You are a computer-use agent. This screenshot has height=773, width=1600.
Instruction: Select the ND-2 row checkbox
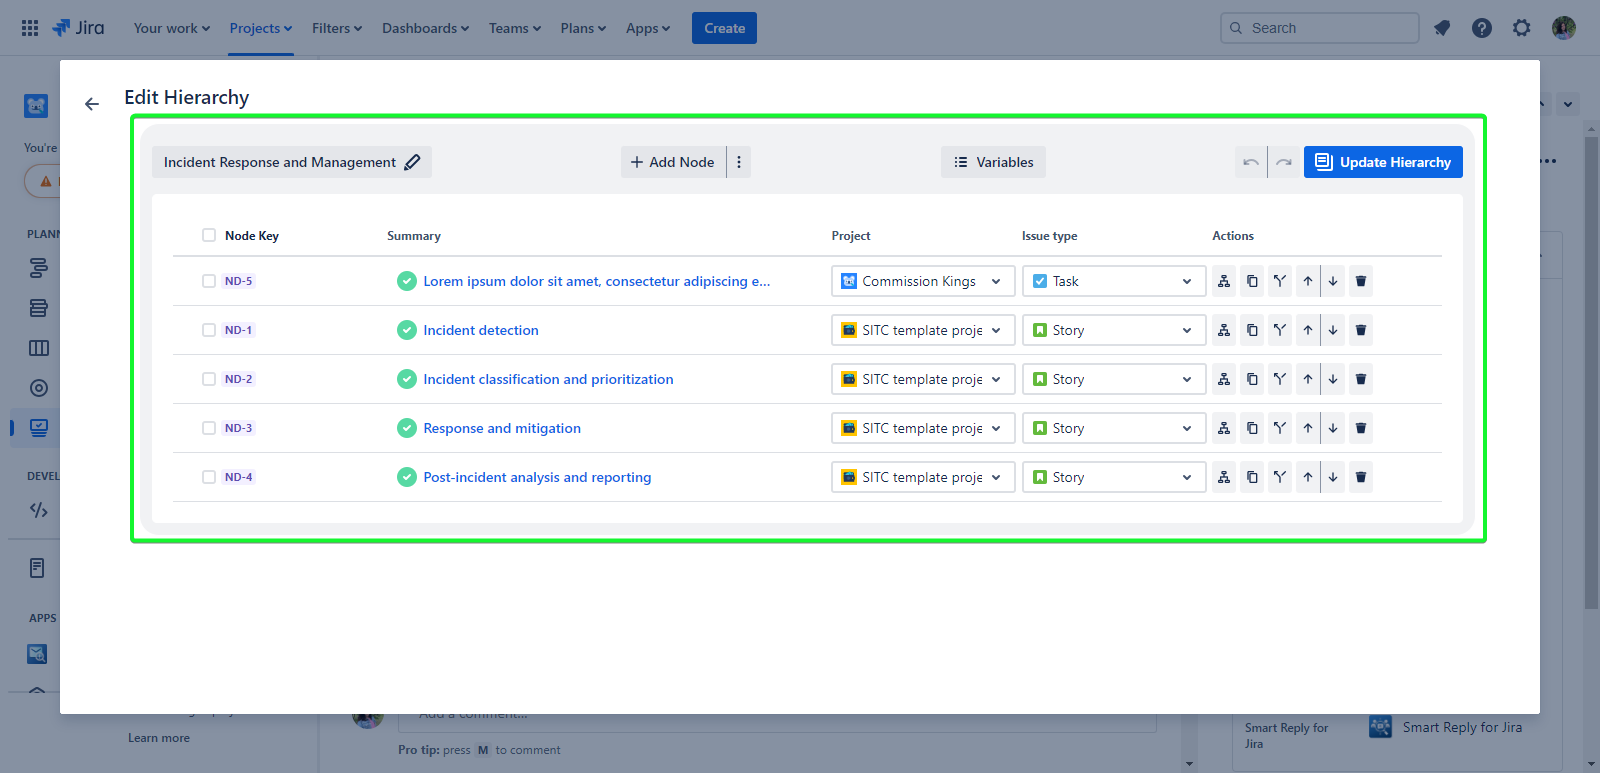pos(209,379)
